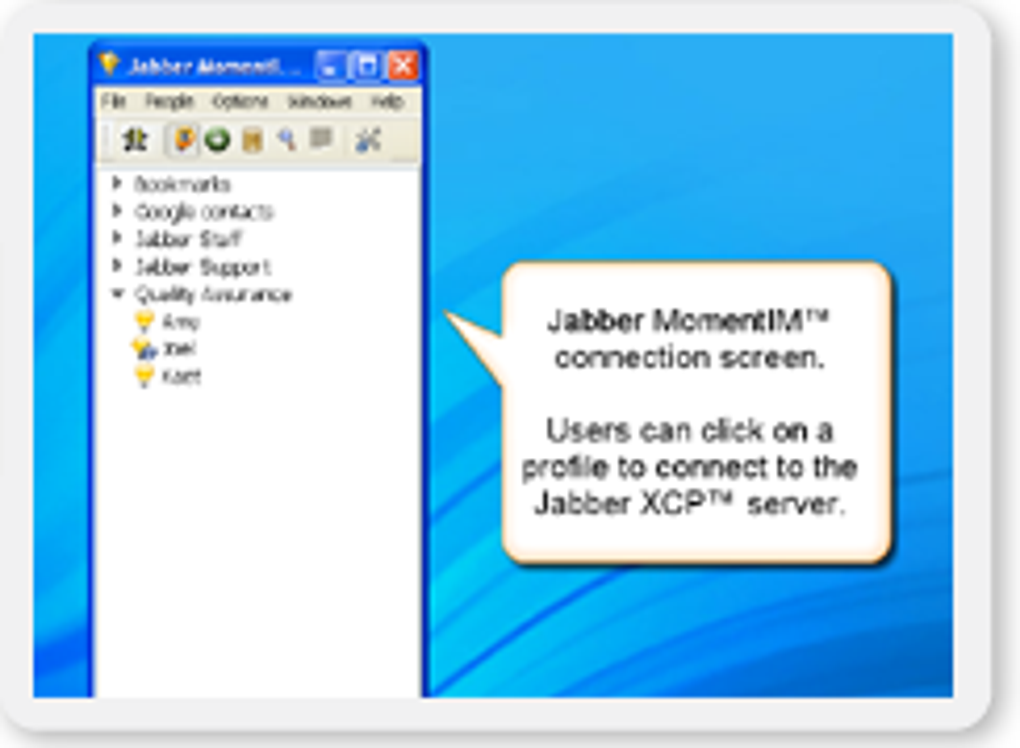The image size is (1020, 748).
Task: Close the Jabber MomentIM window
Action: click(403, 66)
